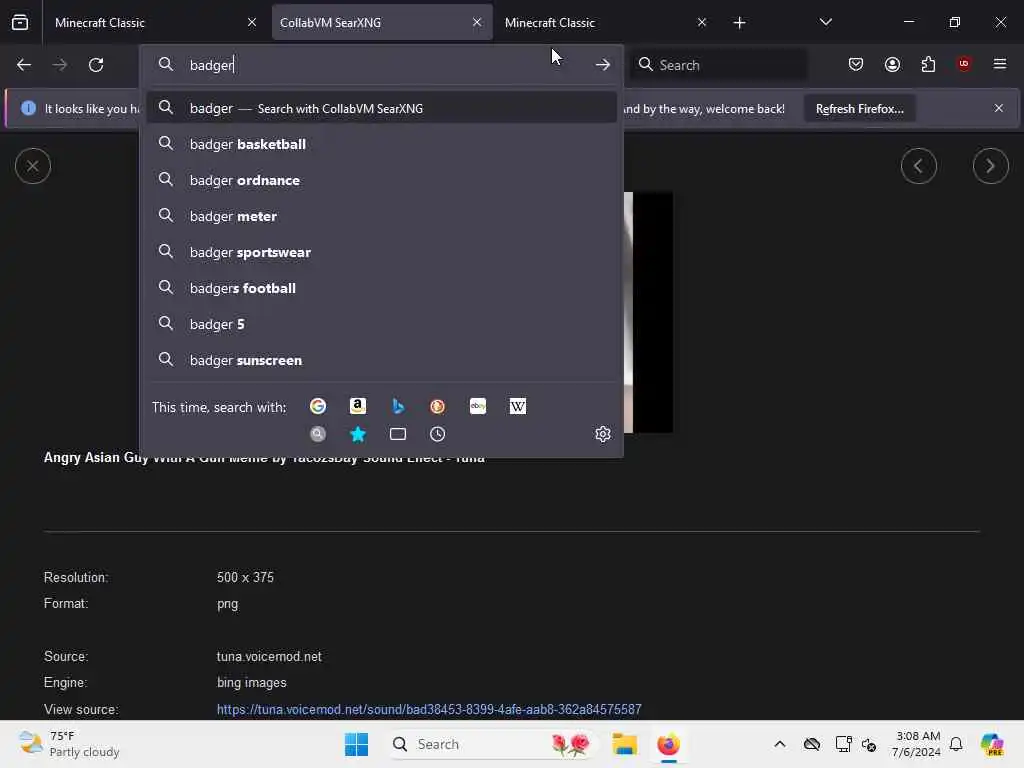Click 'tuna.voicemod.net' source text
The width and height of the screenshot is (1024, 768).
269,656
